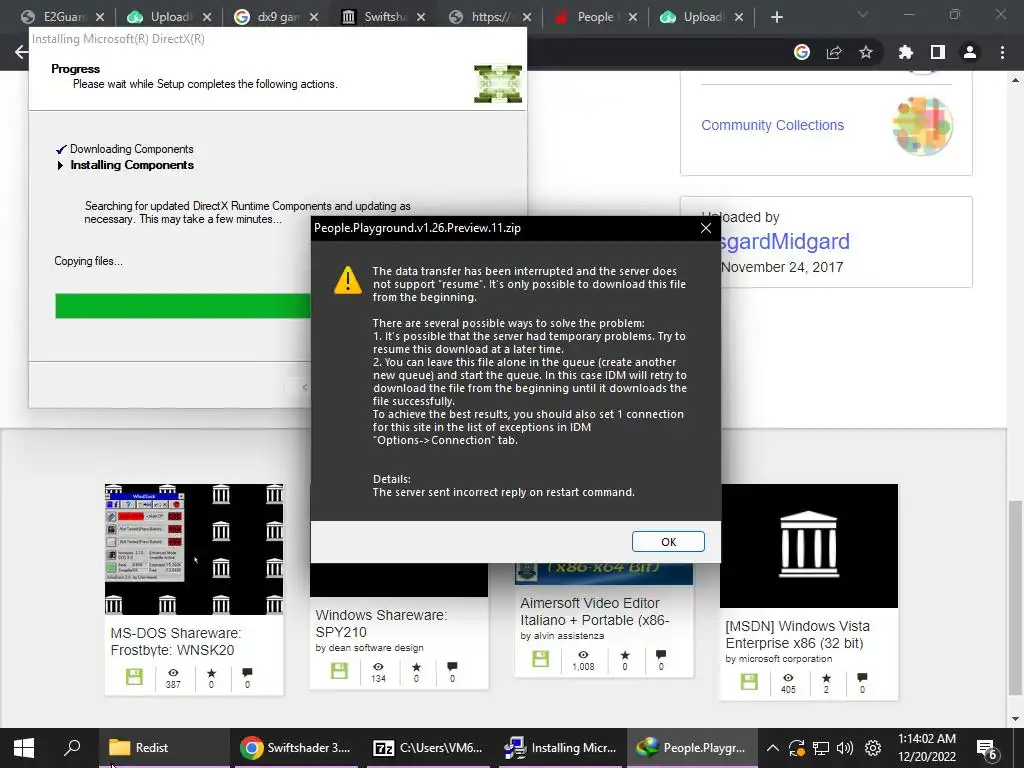
Task: Open the Community Collections colorful thumbnail
Action: click(x=922, y=125)
